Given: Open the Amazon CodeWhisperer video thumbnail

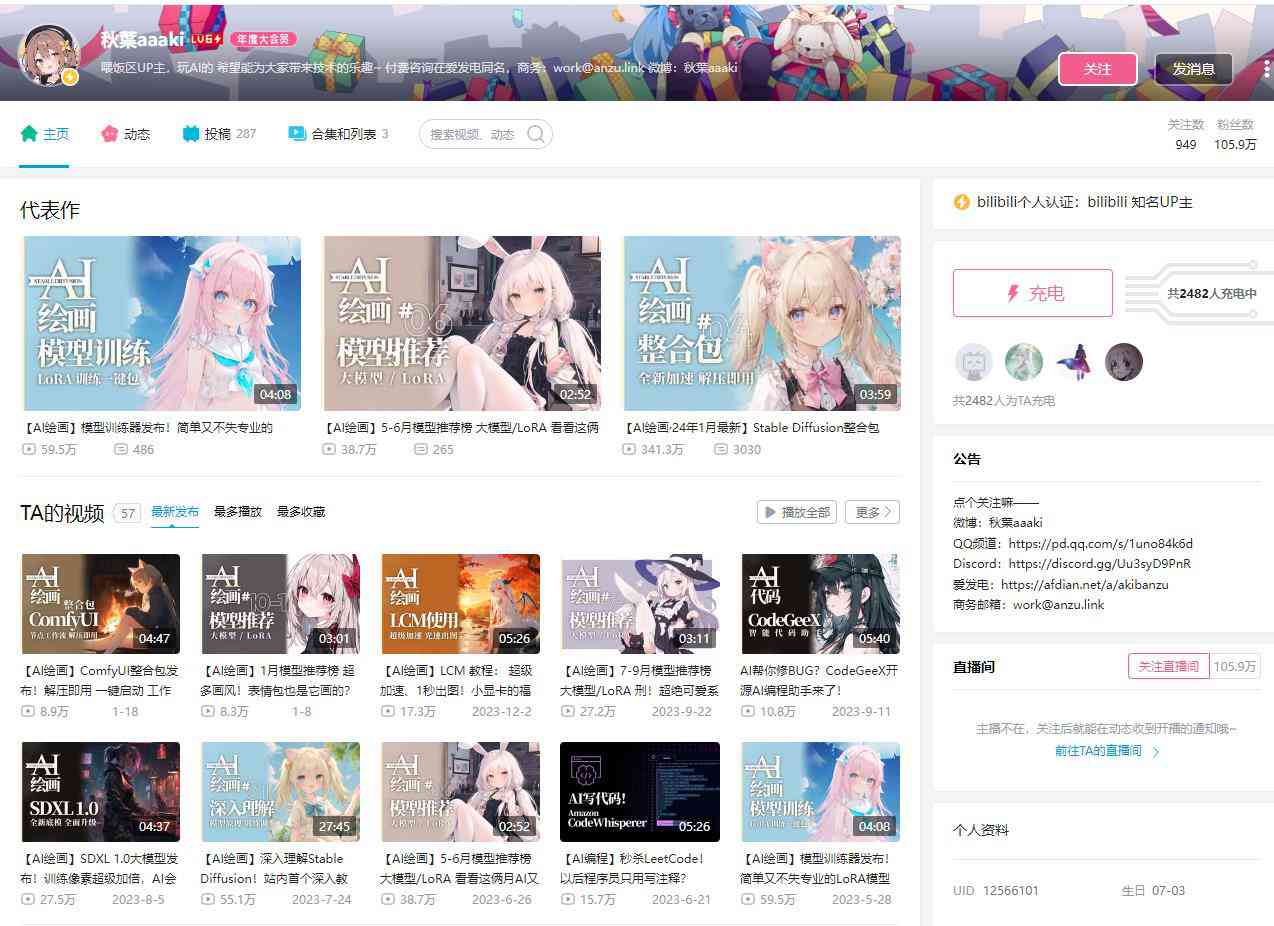Looking at the screenshot, I should 640,792.
